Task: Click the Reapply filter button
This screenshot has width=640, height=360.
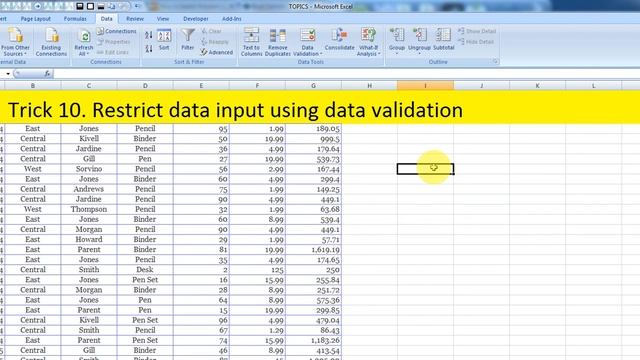Action: point(215,42)
